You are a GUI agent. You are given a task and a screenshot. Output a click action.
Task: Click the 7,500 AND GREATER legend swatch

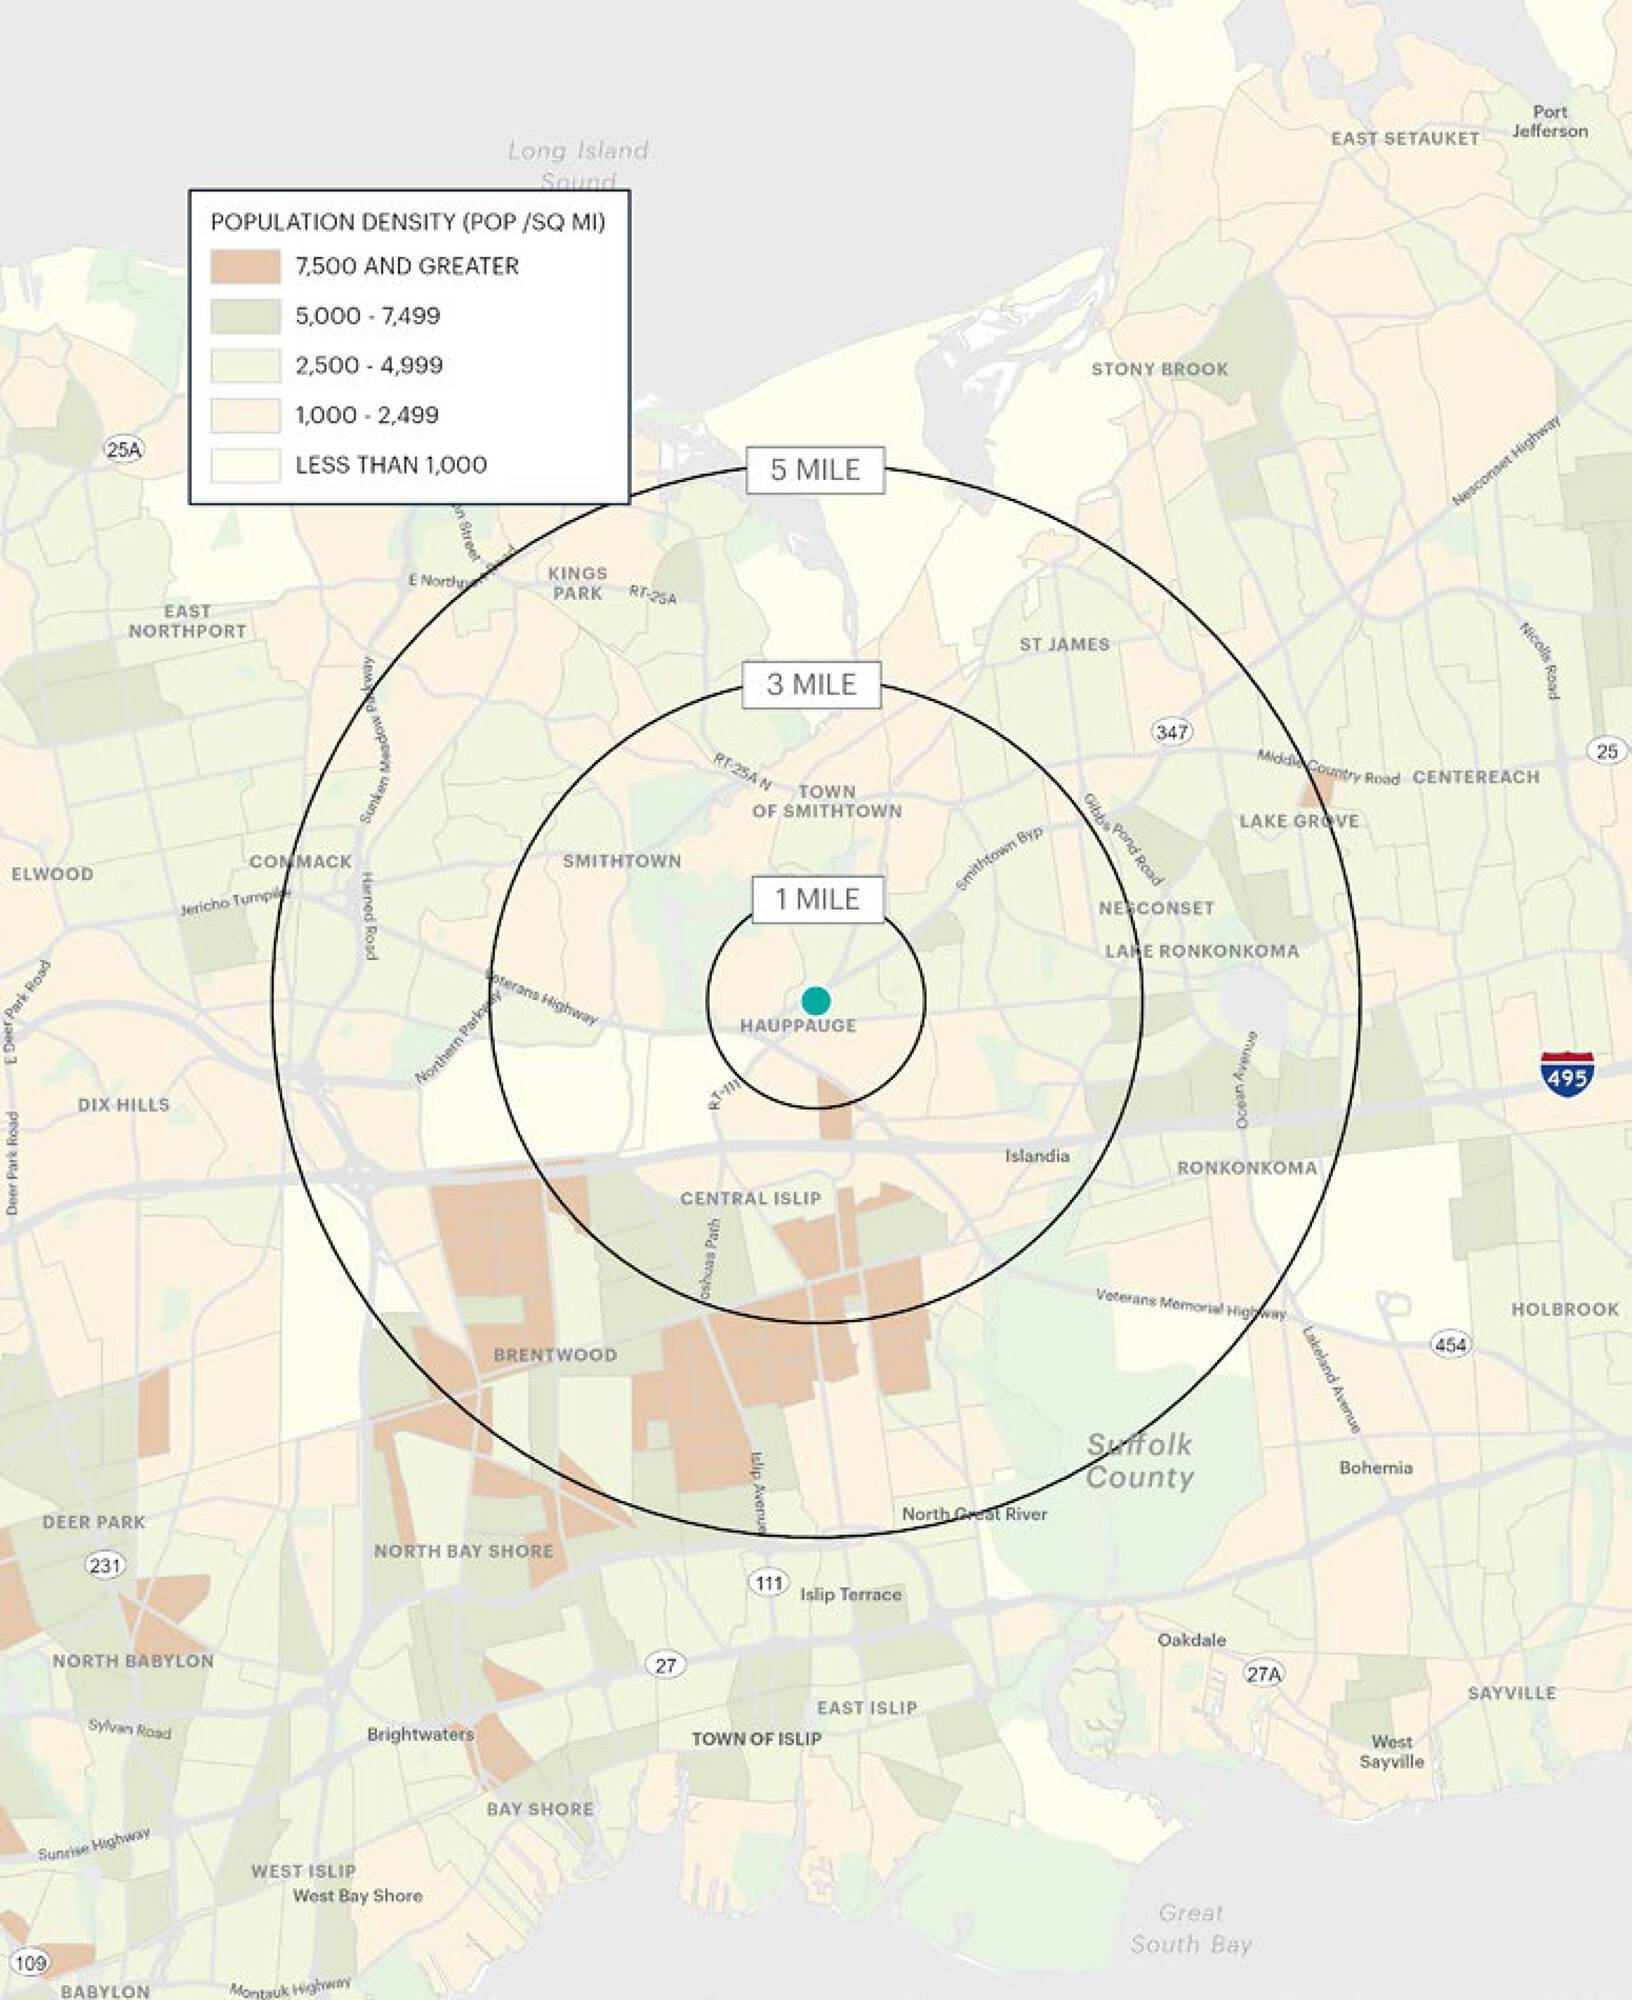245,266
